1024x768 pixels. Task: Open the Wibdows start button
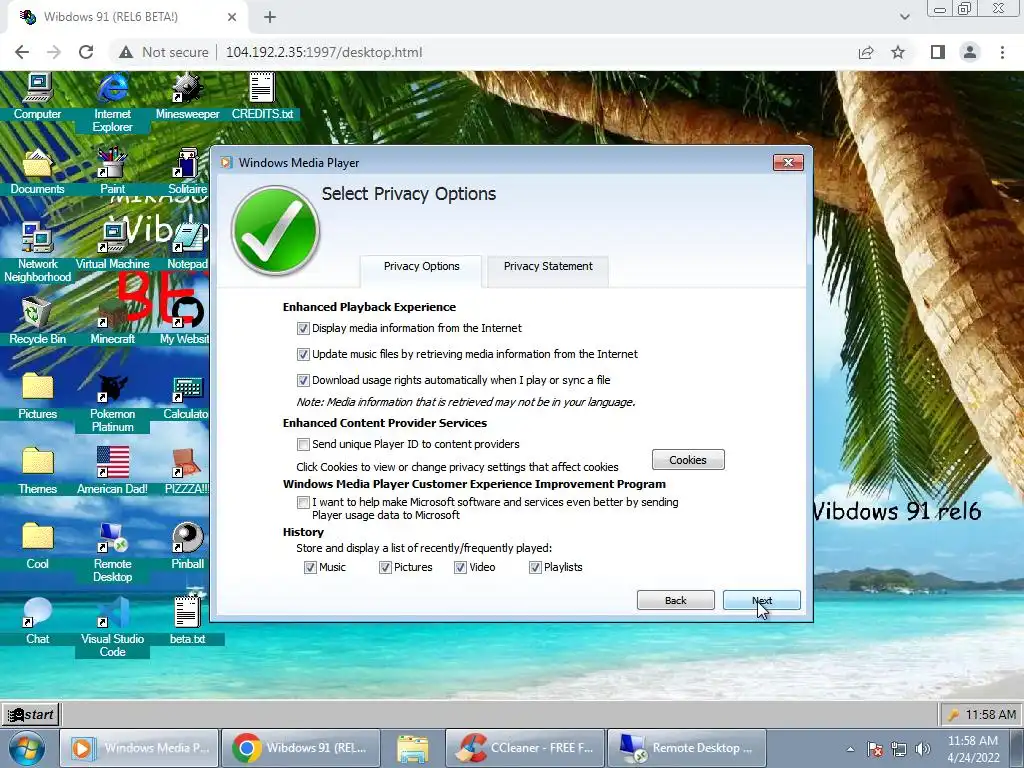31,714
